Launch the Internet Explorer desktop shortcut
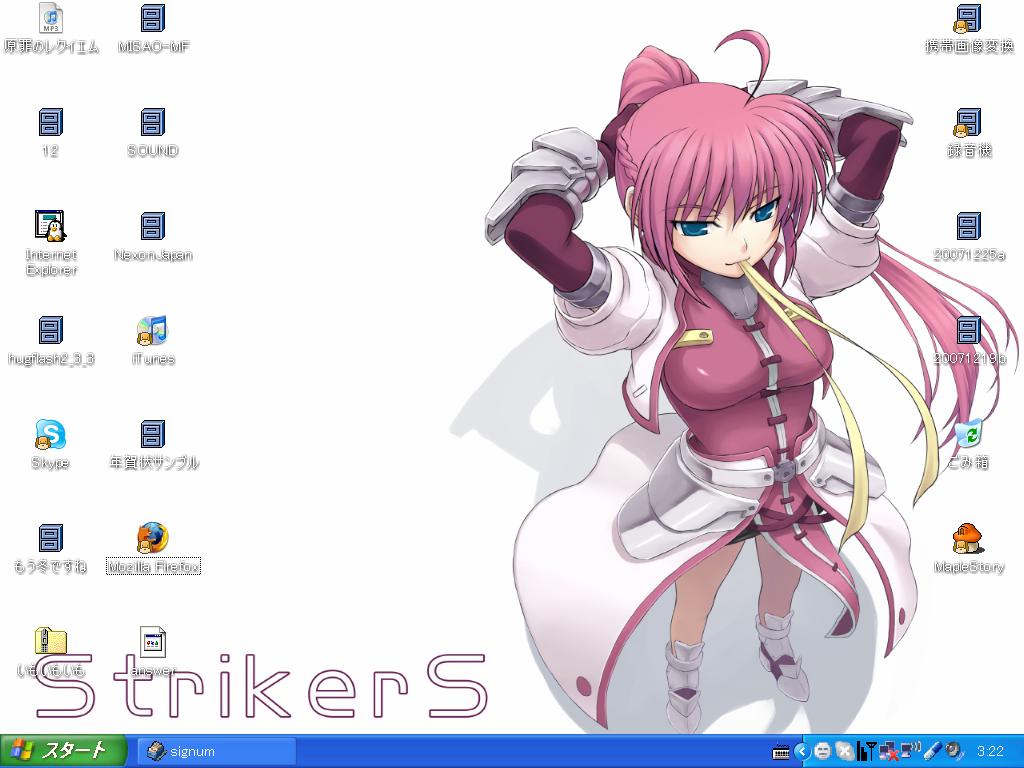Viewport: 1024px width, 768px height. 51,226
